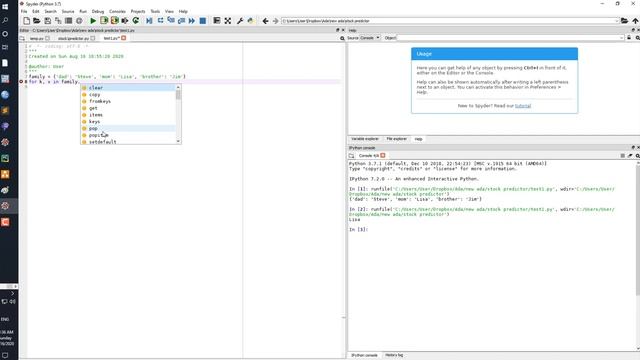Viewport: 640px width, 360px height.
Task: Open Projects menu
Action: click(x=138, y=11)
